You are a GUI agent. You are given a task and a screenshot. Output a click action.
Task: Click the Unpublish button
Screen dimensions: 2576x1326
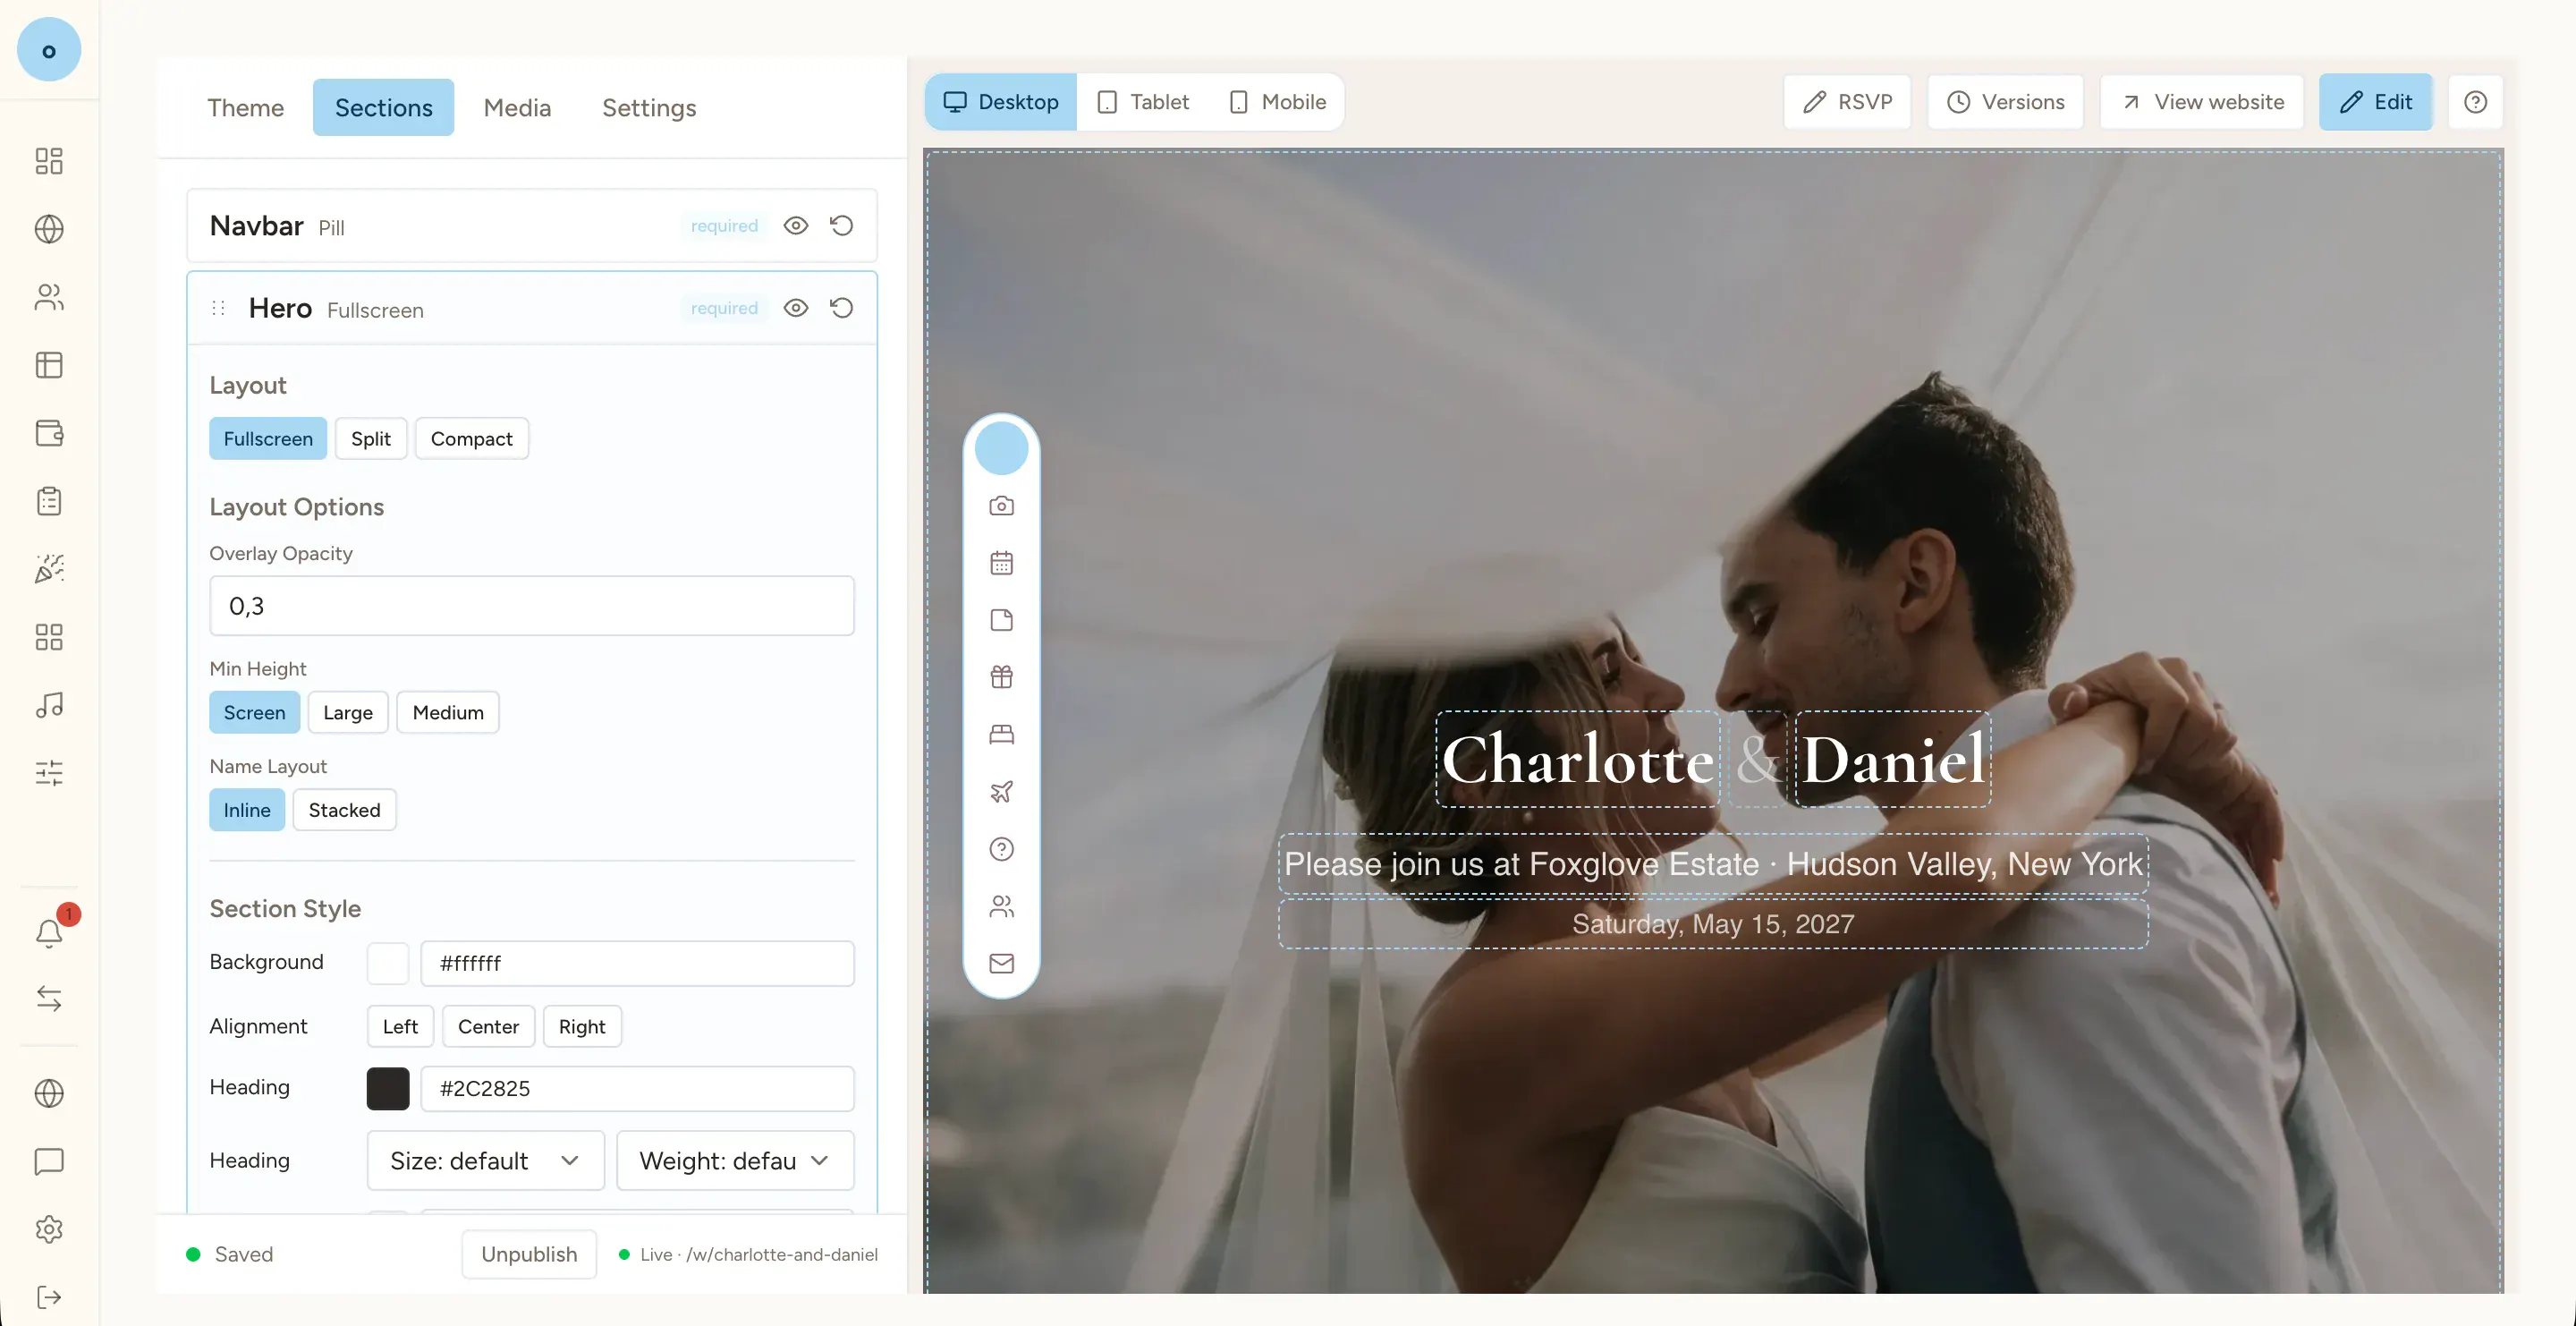click(529, 1255)
